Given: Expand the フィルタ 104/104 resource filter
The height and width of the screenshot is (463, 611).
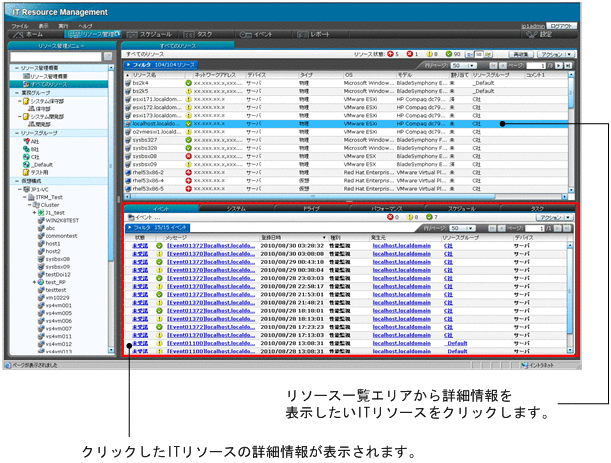Looking at the screenshot, I should pos(161,65).
